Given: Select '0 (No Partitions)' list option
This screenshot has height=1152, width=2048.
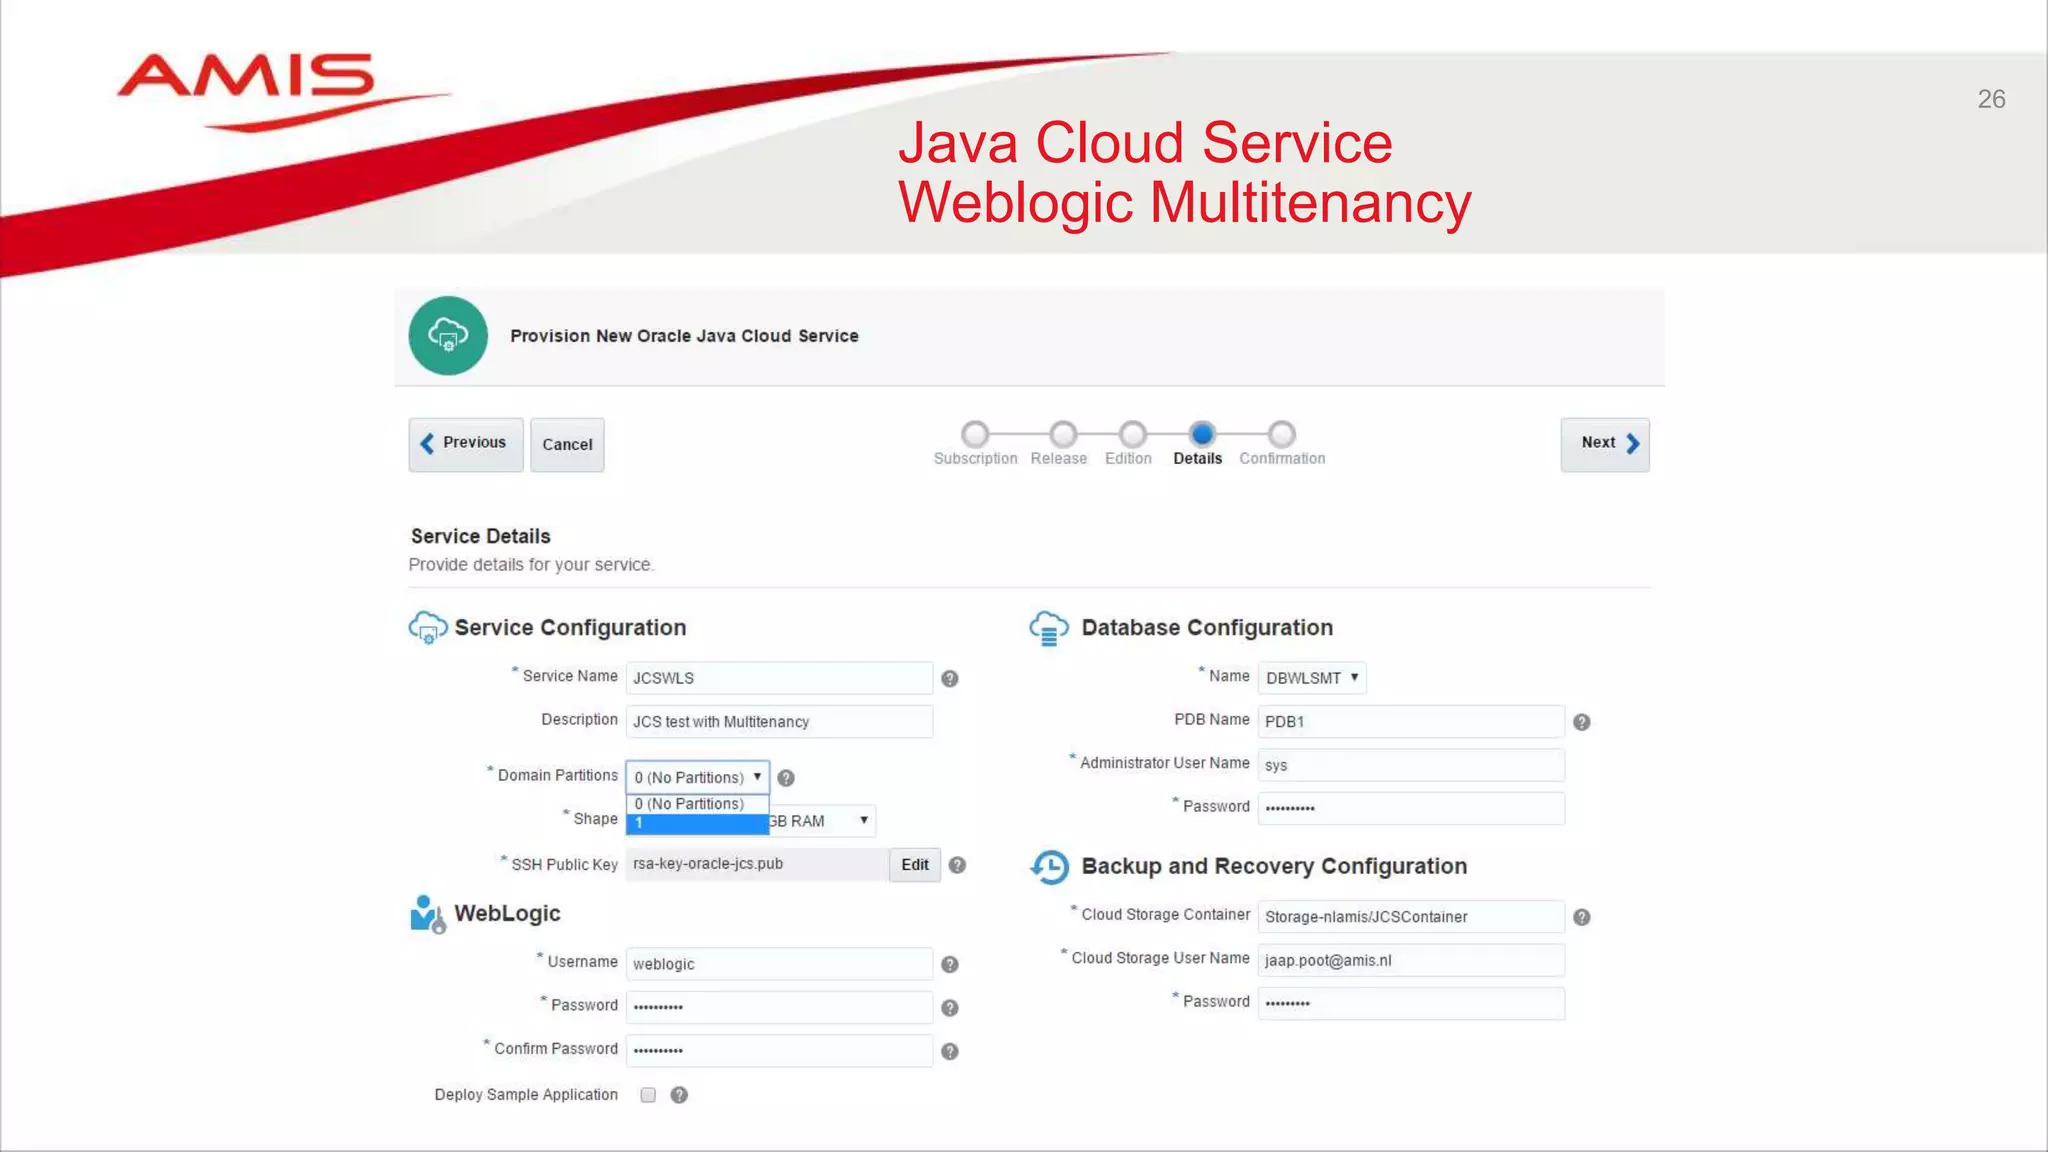Looking at the screenshot, I should coord(697,804).
